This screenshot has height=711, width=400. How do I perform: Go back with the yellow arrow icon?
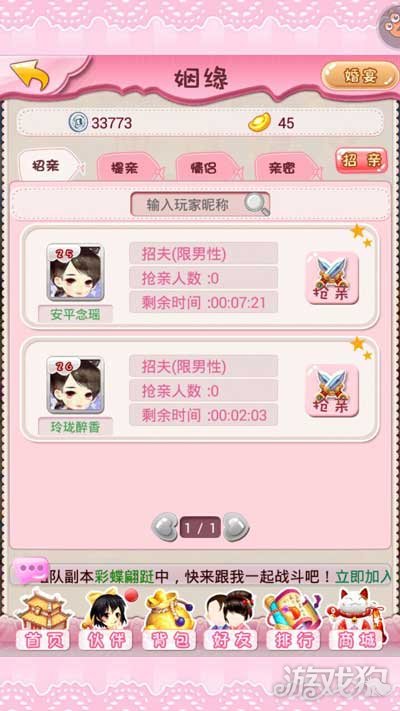pos(29,75)
